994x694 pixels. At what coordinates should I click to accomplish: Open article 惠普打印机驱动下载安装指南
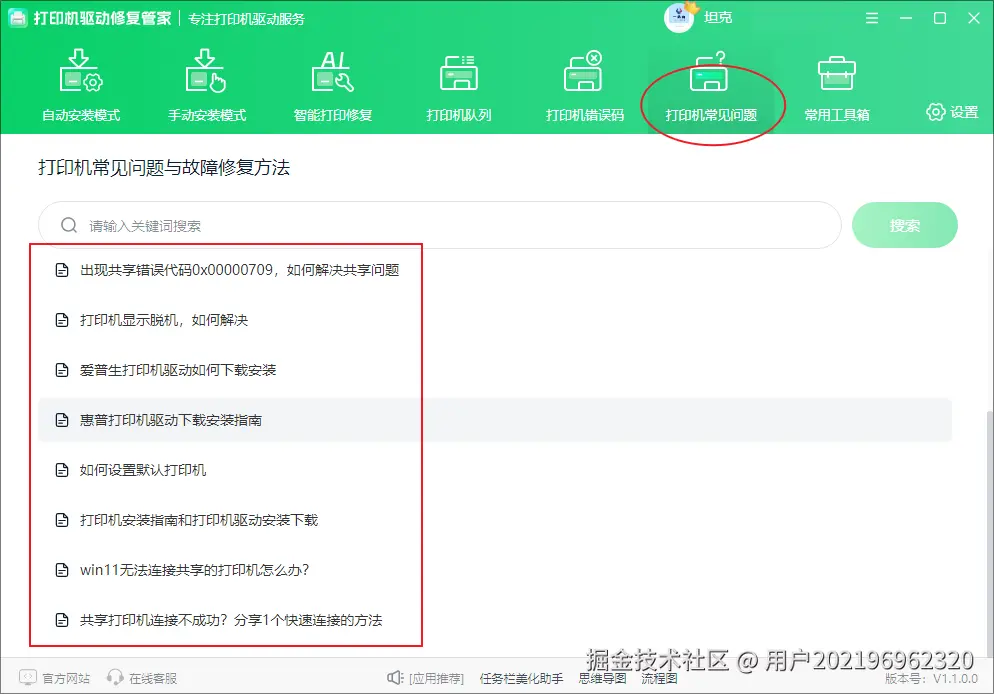click(171, 420)
